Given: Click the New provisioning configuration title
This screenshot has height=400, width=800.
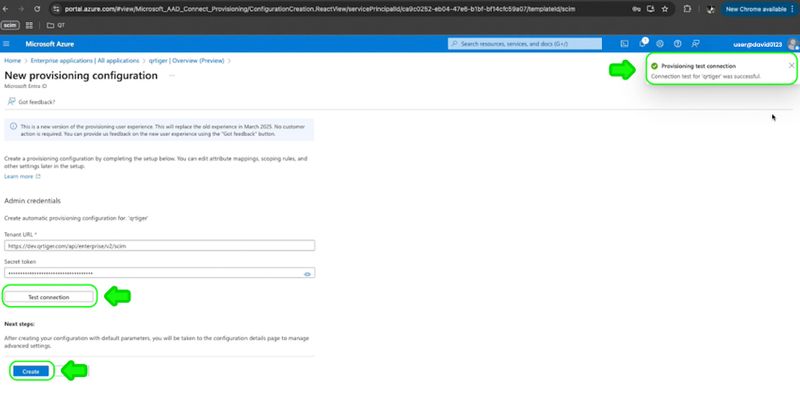Looking at the screenshot, I should tap(81, 76).
